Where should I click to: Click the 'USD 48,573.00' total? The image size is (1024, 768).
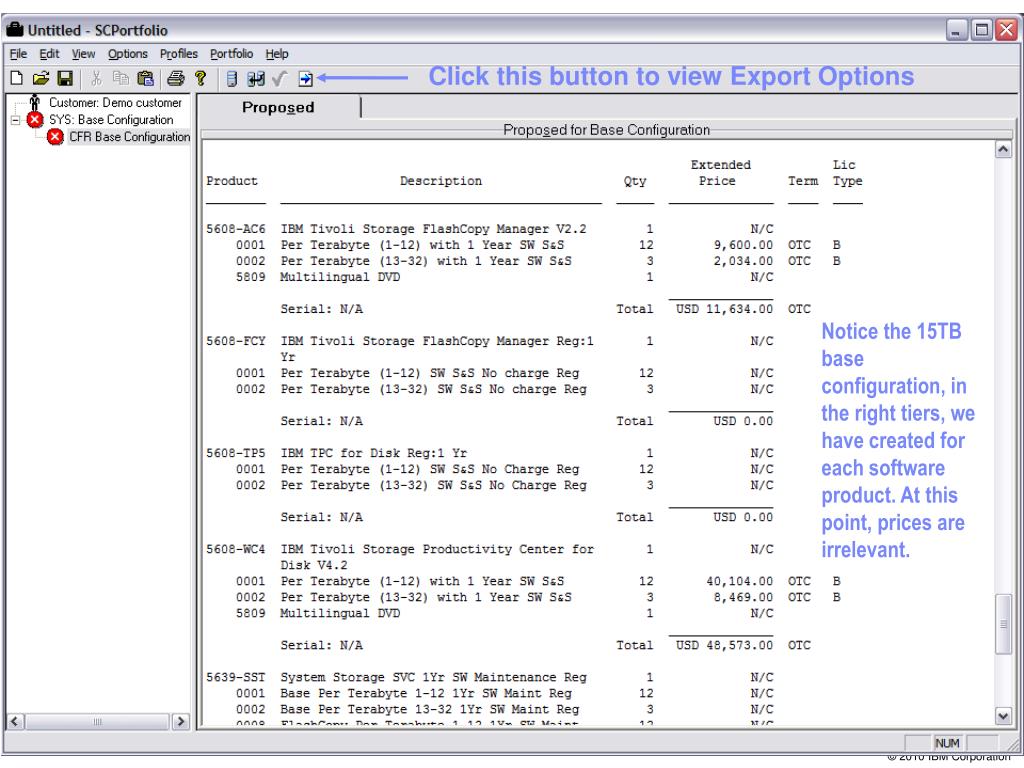click(724, 645)
